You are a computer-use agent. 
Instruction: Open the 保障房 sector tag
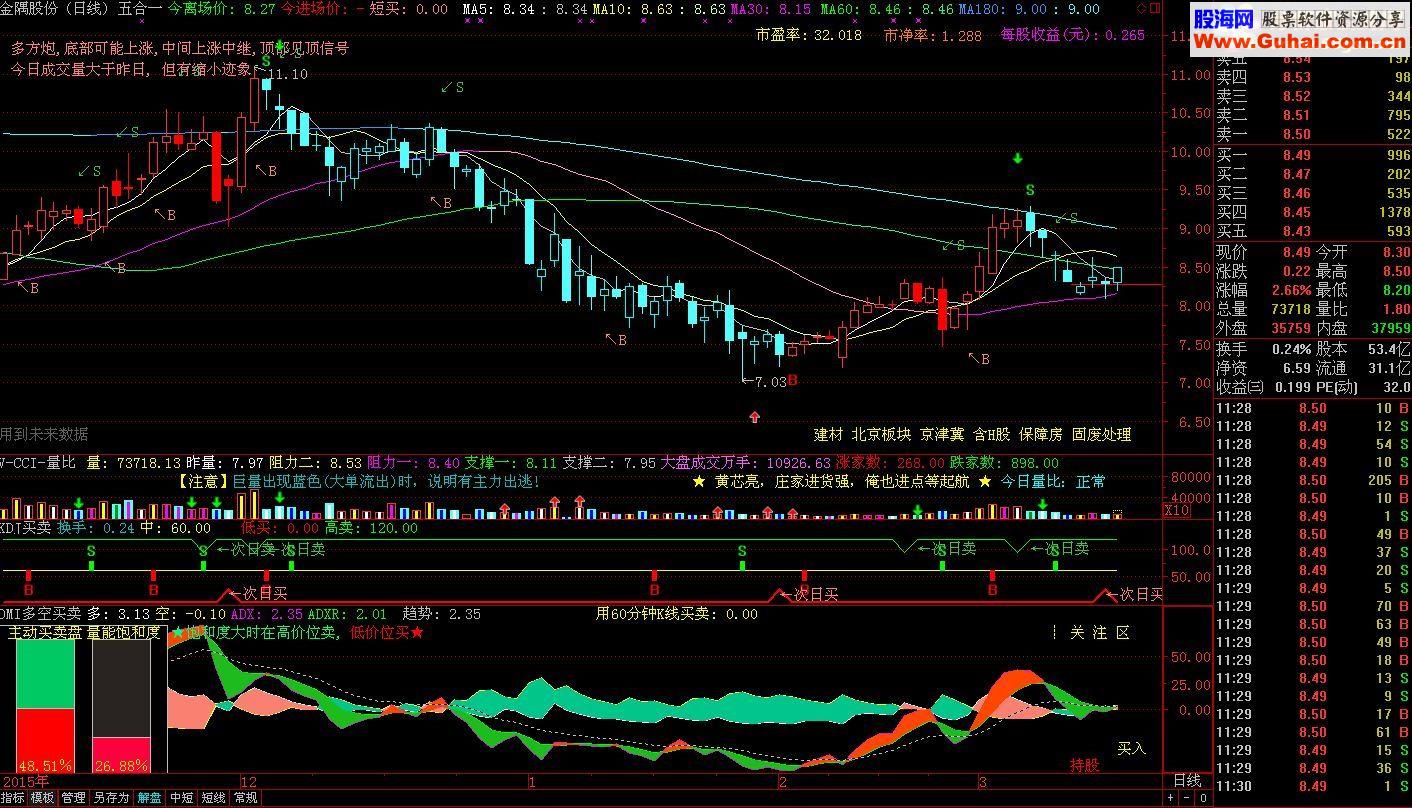[1042, 435]
